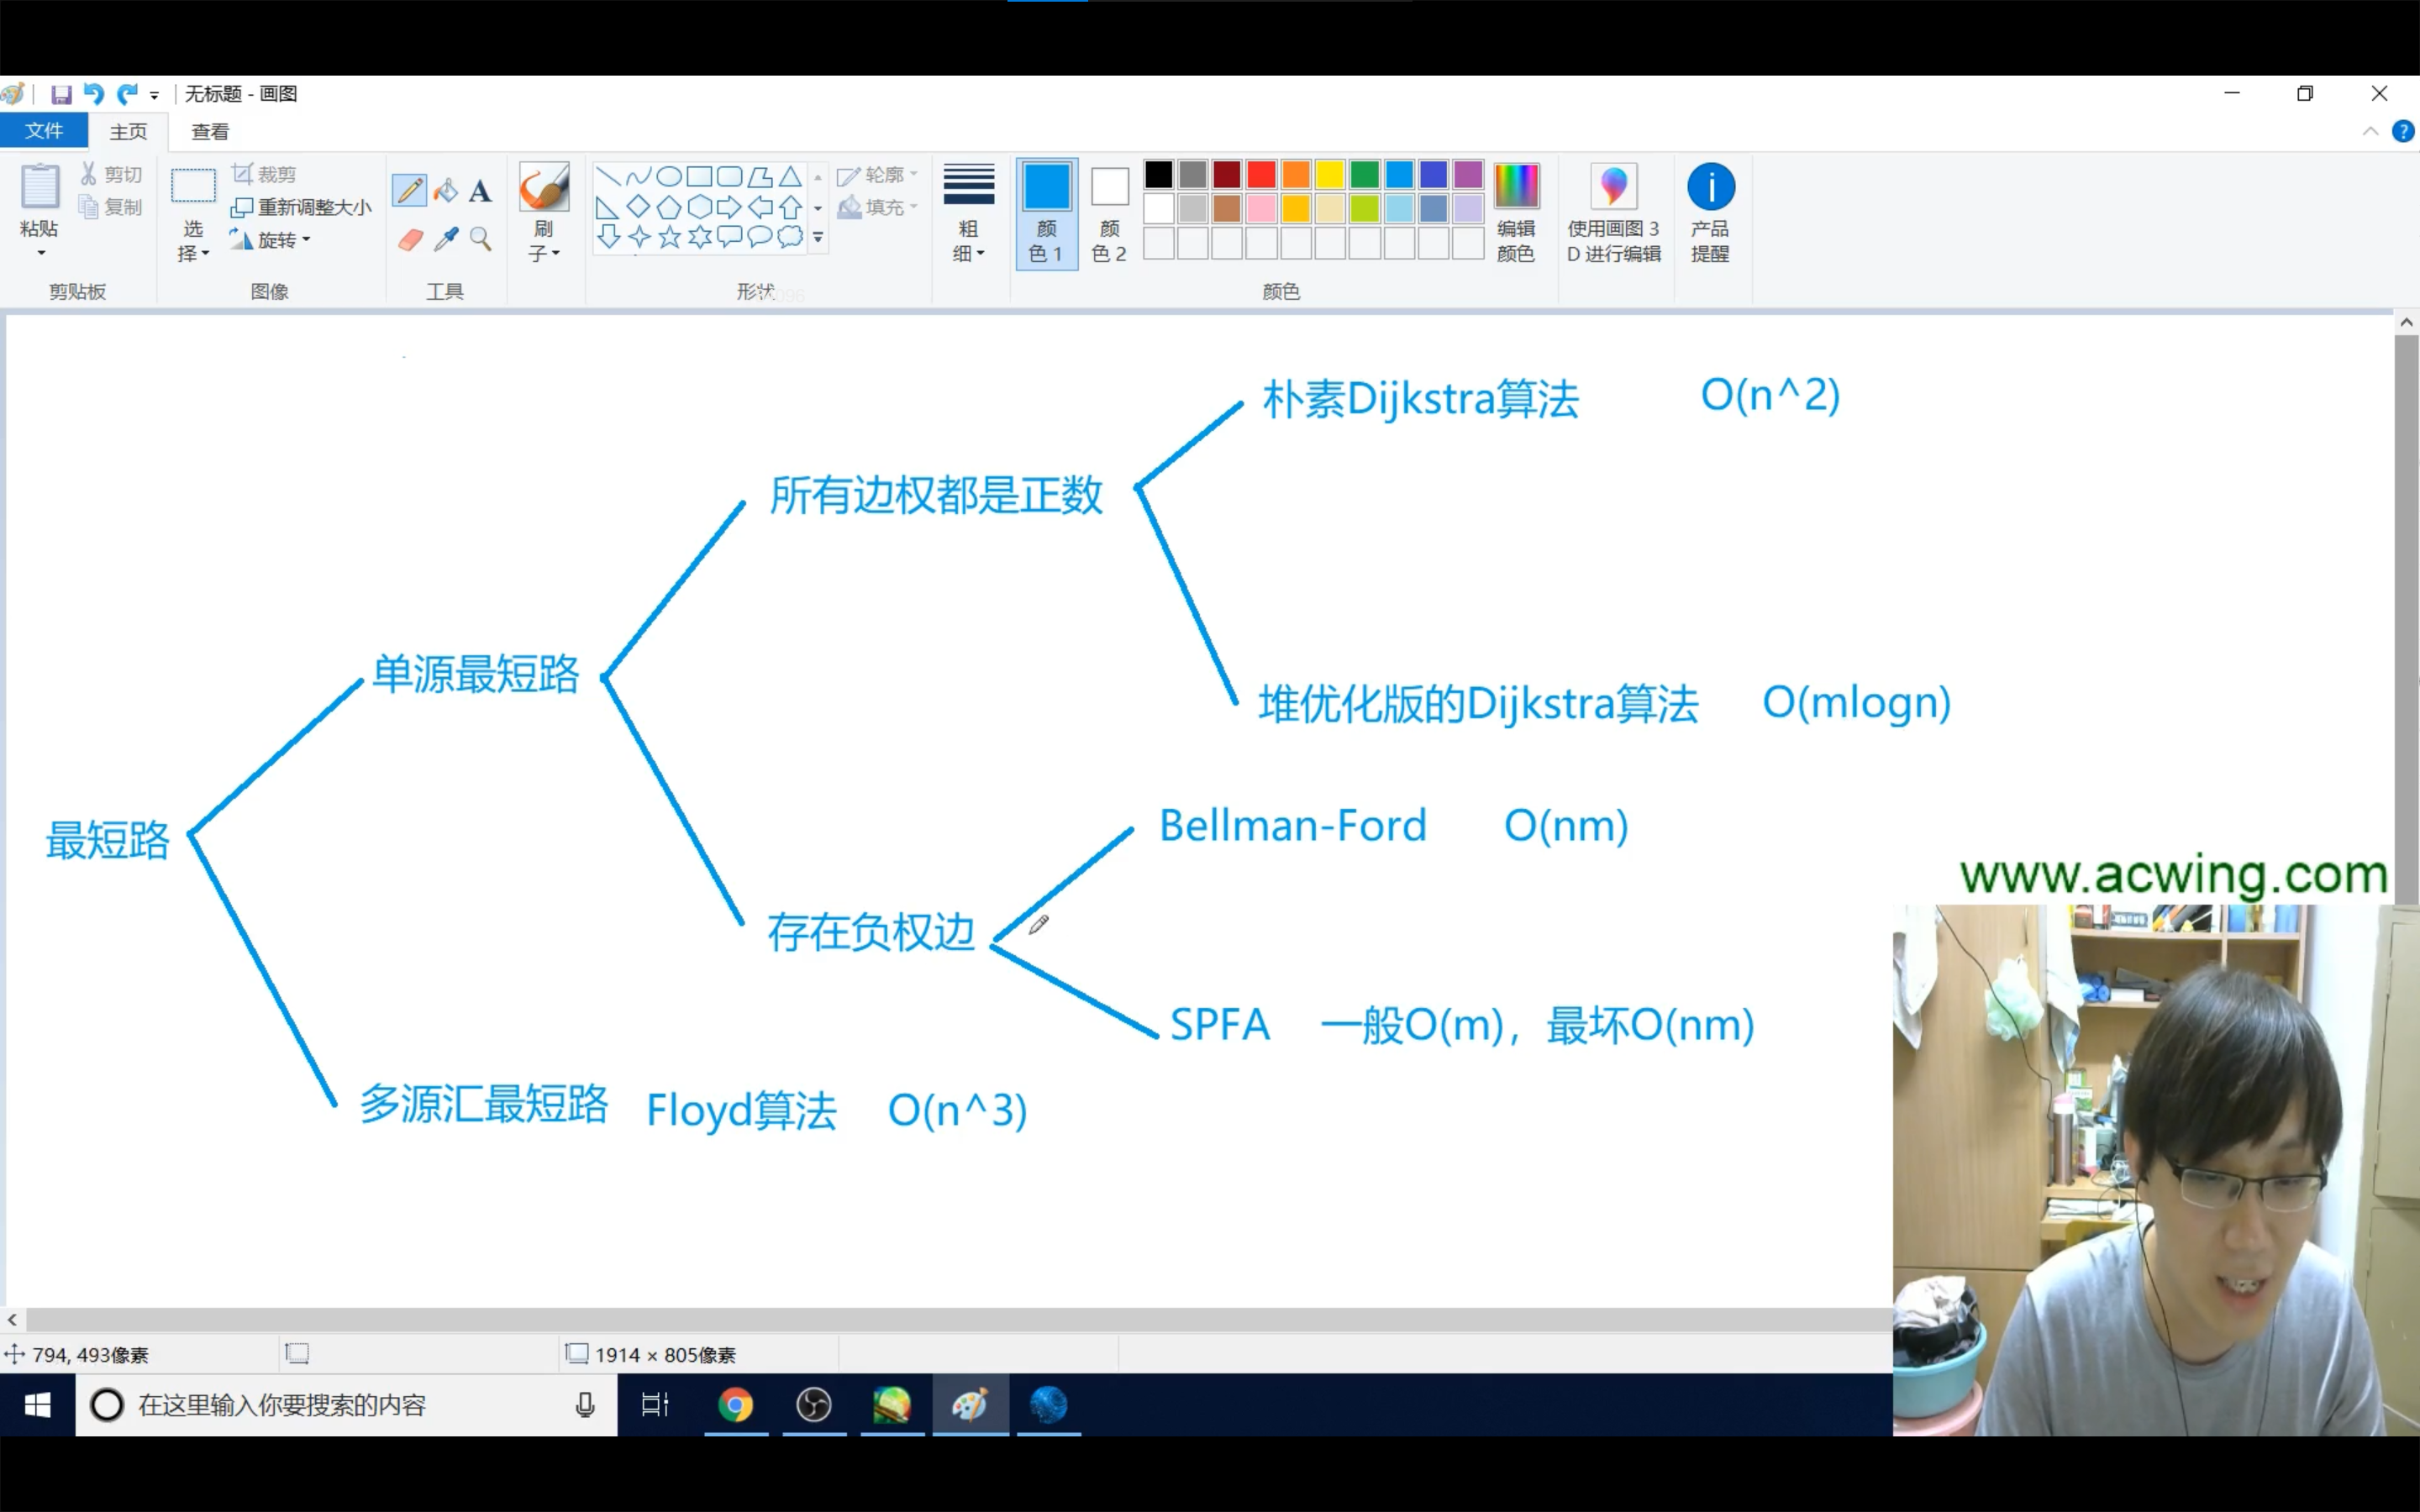Expand the Size thickness dropdown

(x=968, y=212)
